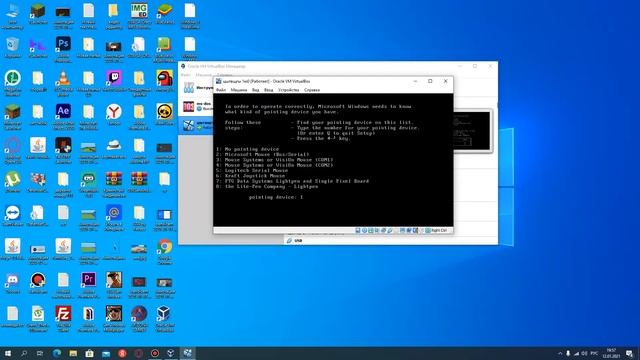Click the USB section in VirtualBox Manager details
Viewport: 640px width, 360px height.
298,241
